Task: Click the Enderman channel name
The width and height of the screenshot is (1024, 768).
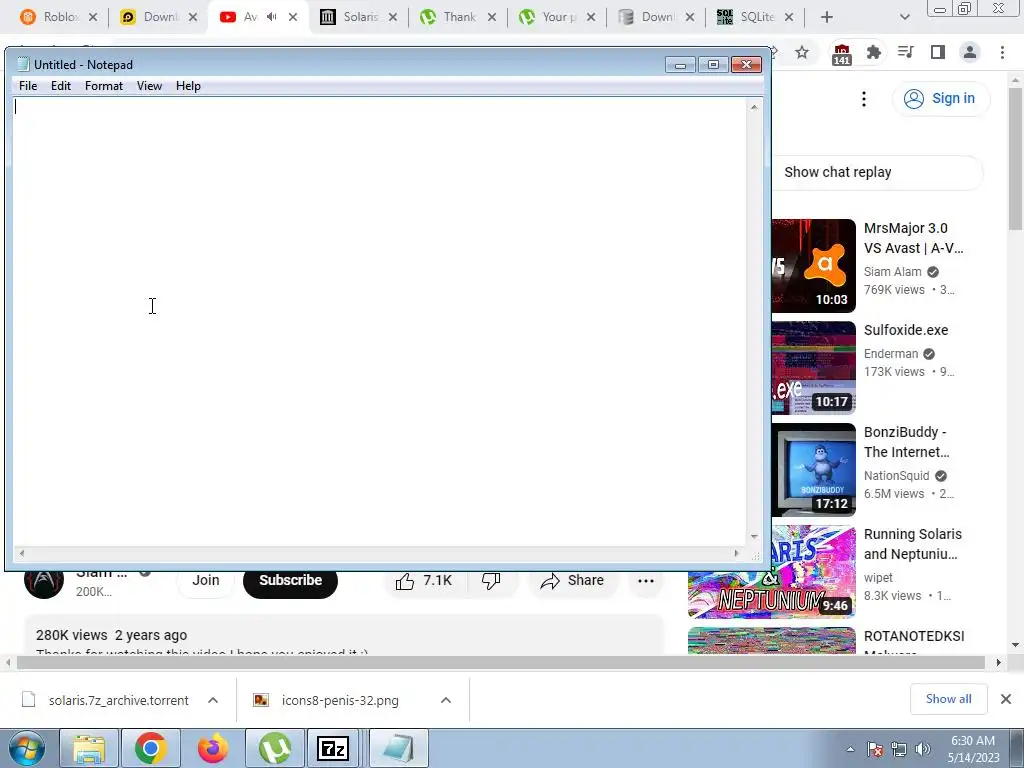Action: coord(891,354)
